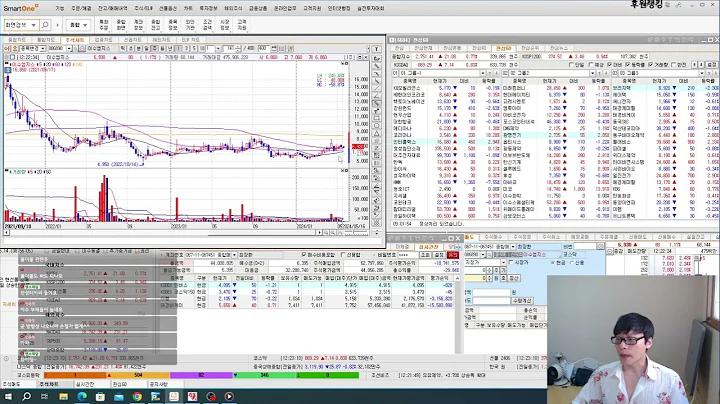Open the chart date calendar icon
Viewport: 720px width, 404px height.
[x=274, y=48]
